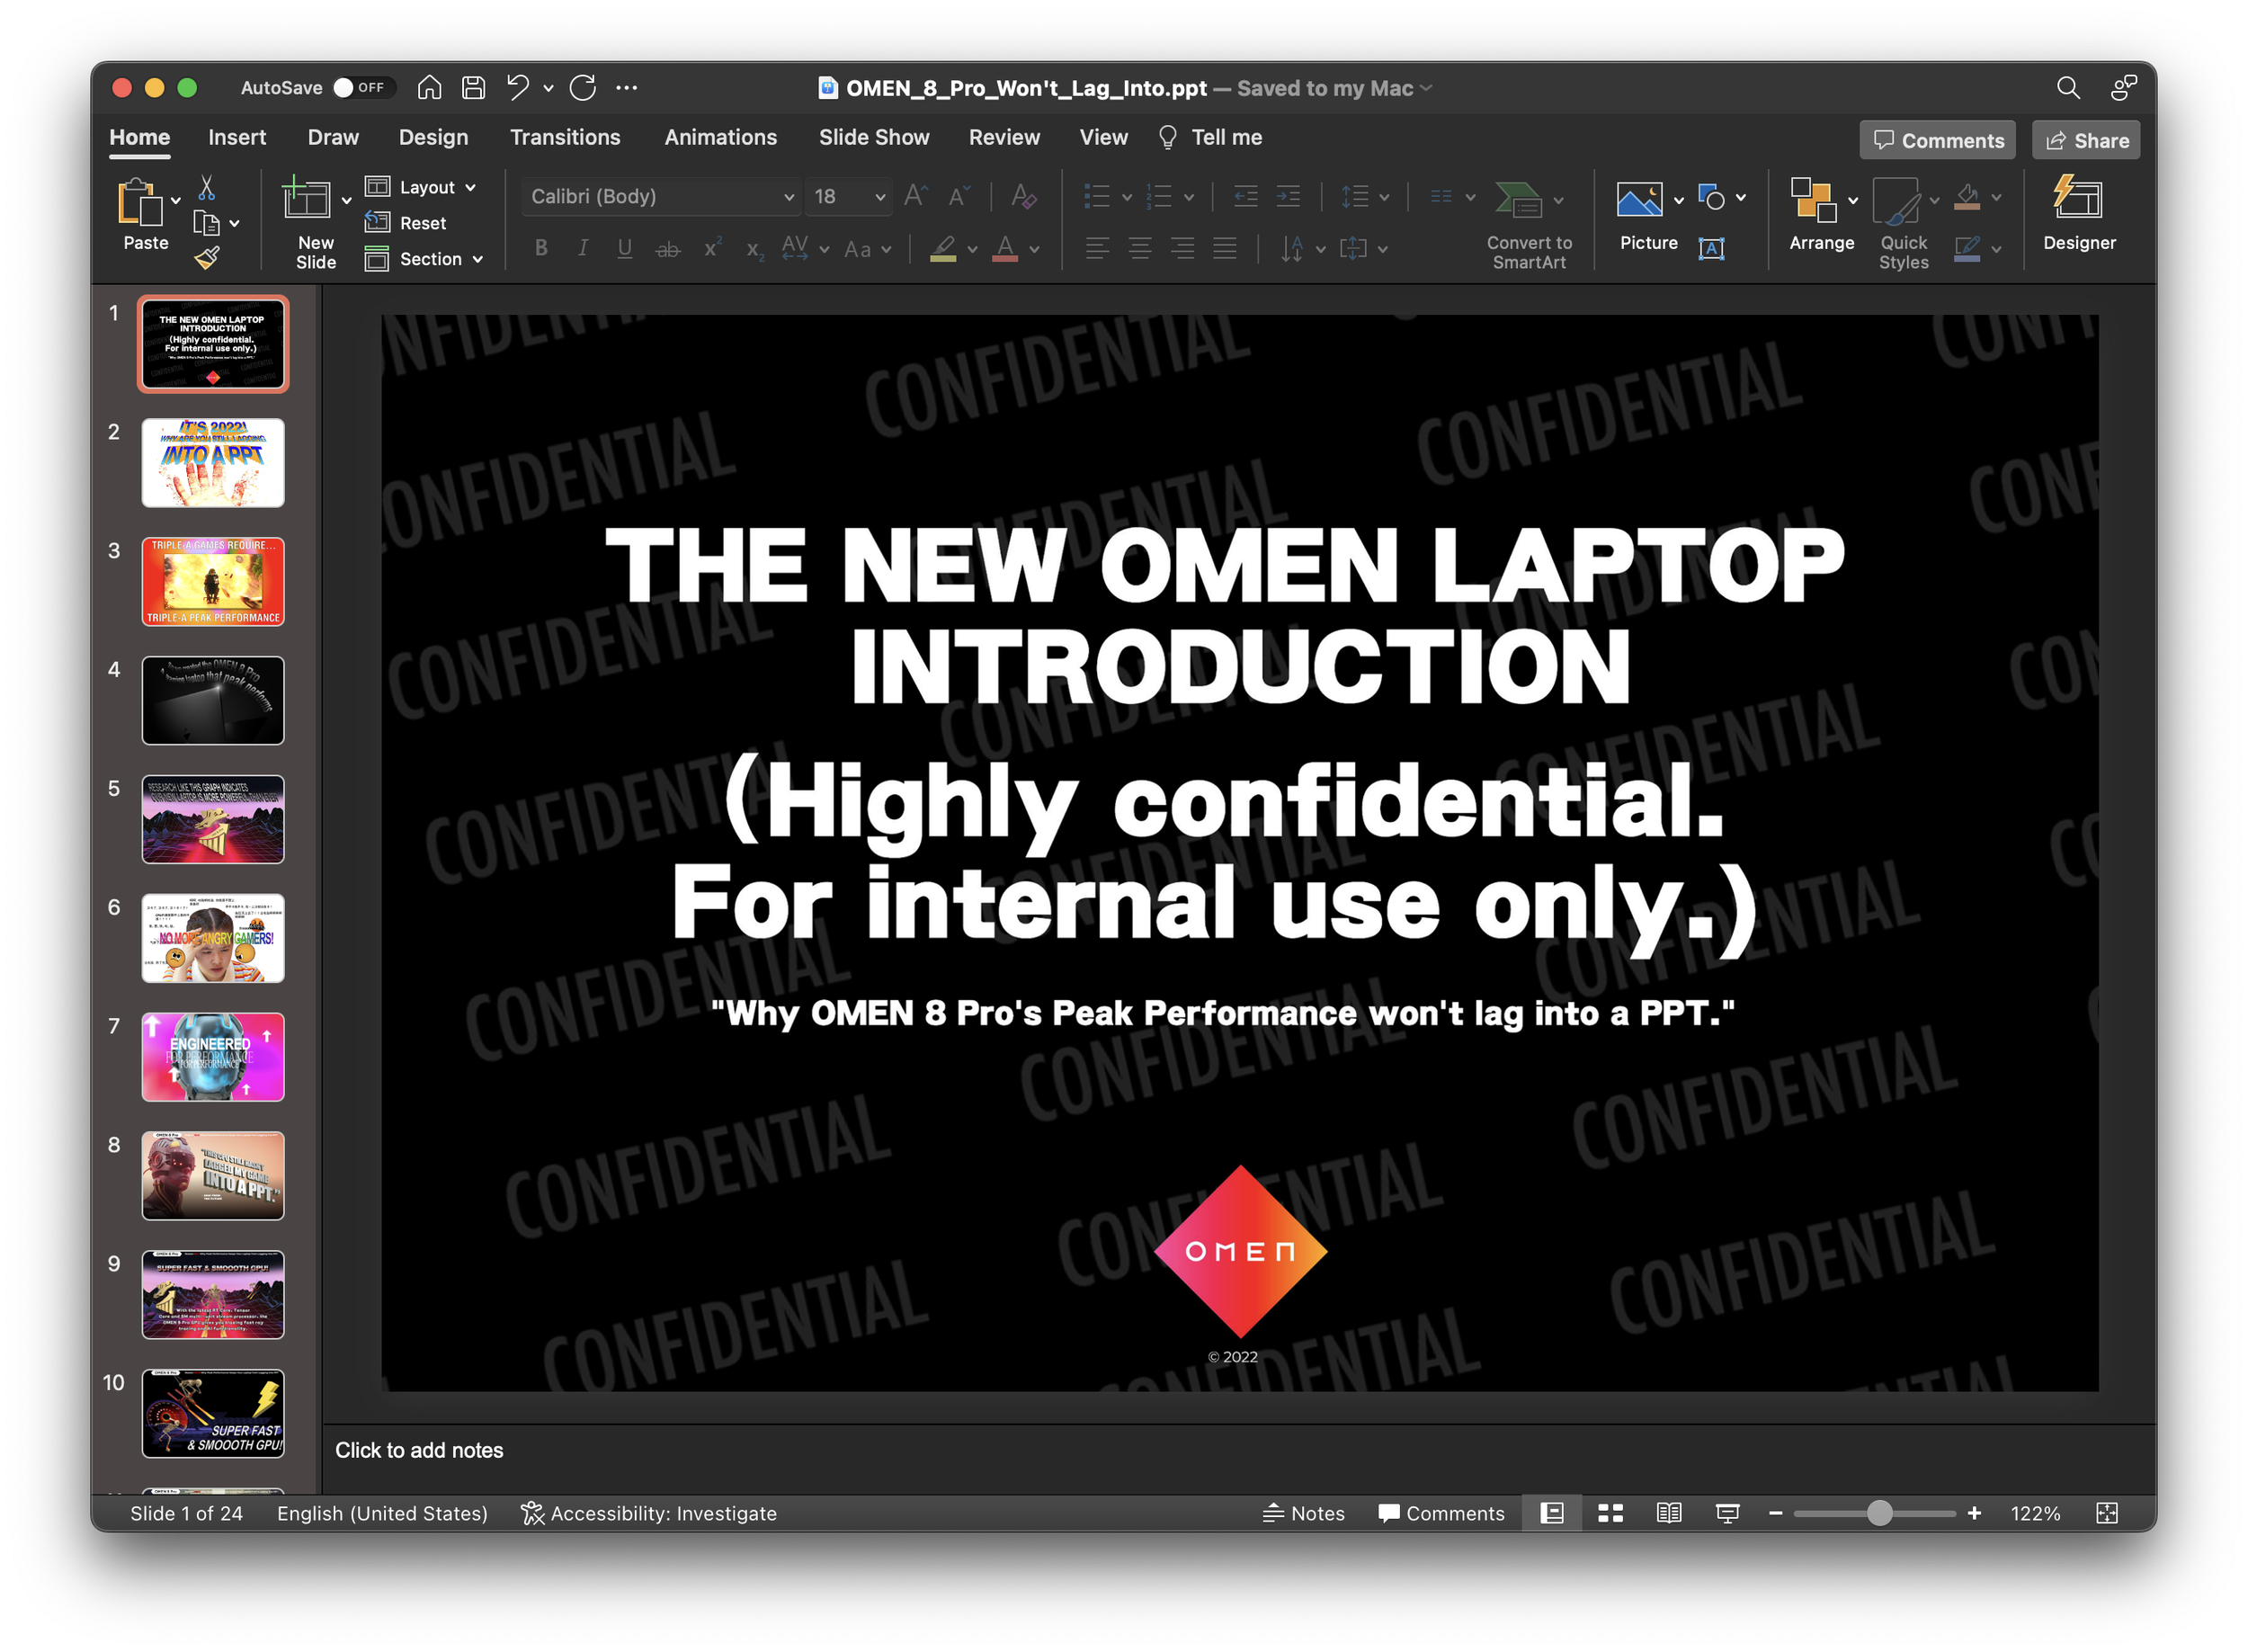Open the Transitions tab

point(565,137)
